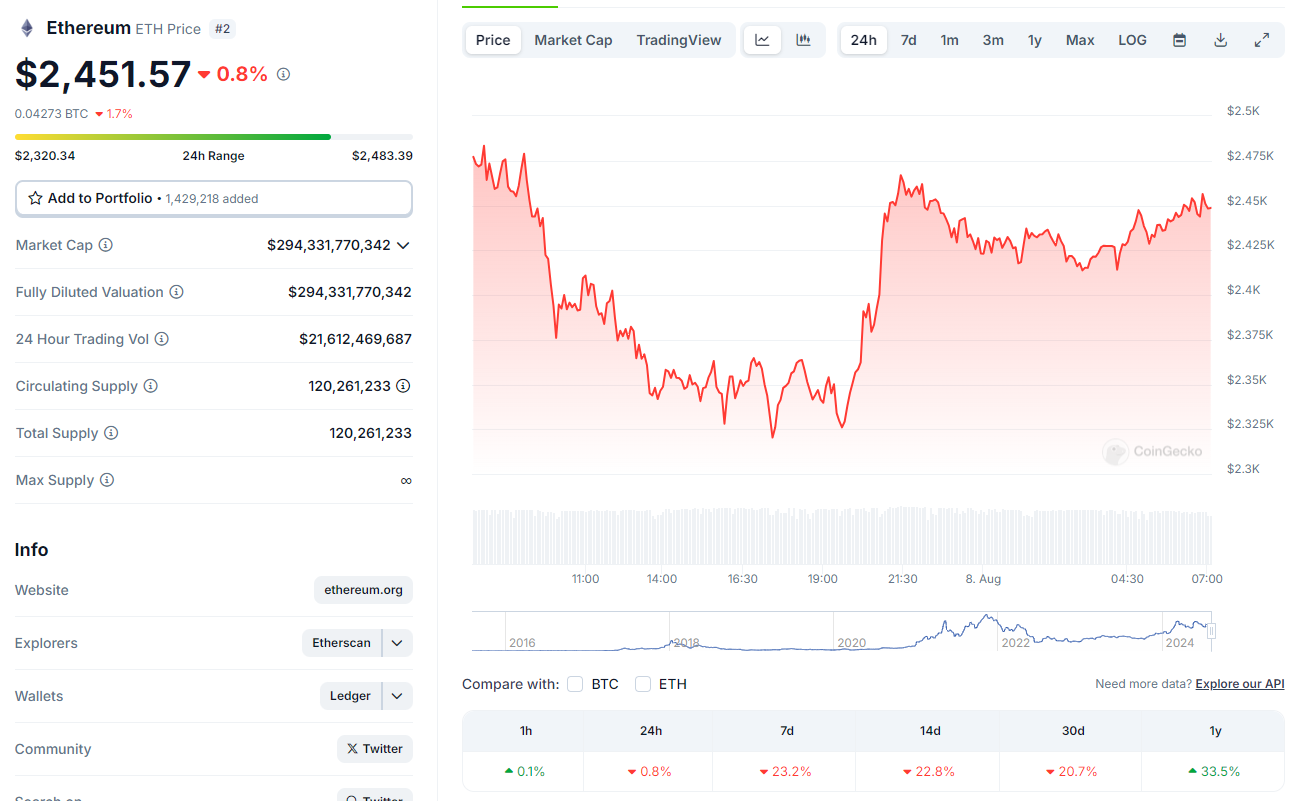
Task: Open the price change info icon
Action: (283, 74)
